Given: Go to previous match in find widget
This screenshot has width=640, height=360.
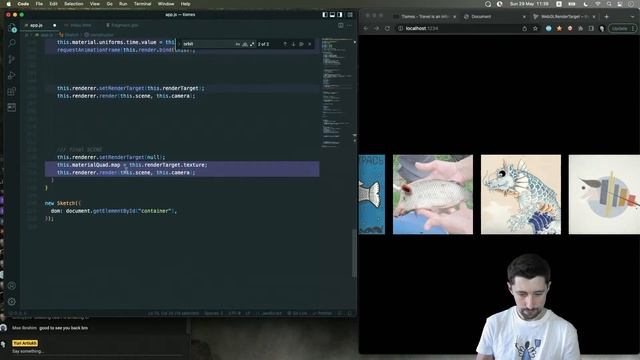Looking at the screenshot, I should (285, 44).
